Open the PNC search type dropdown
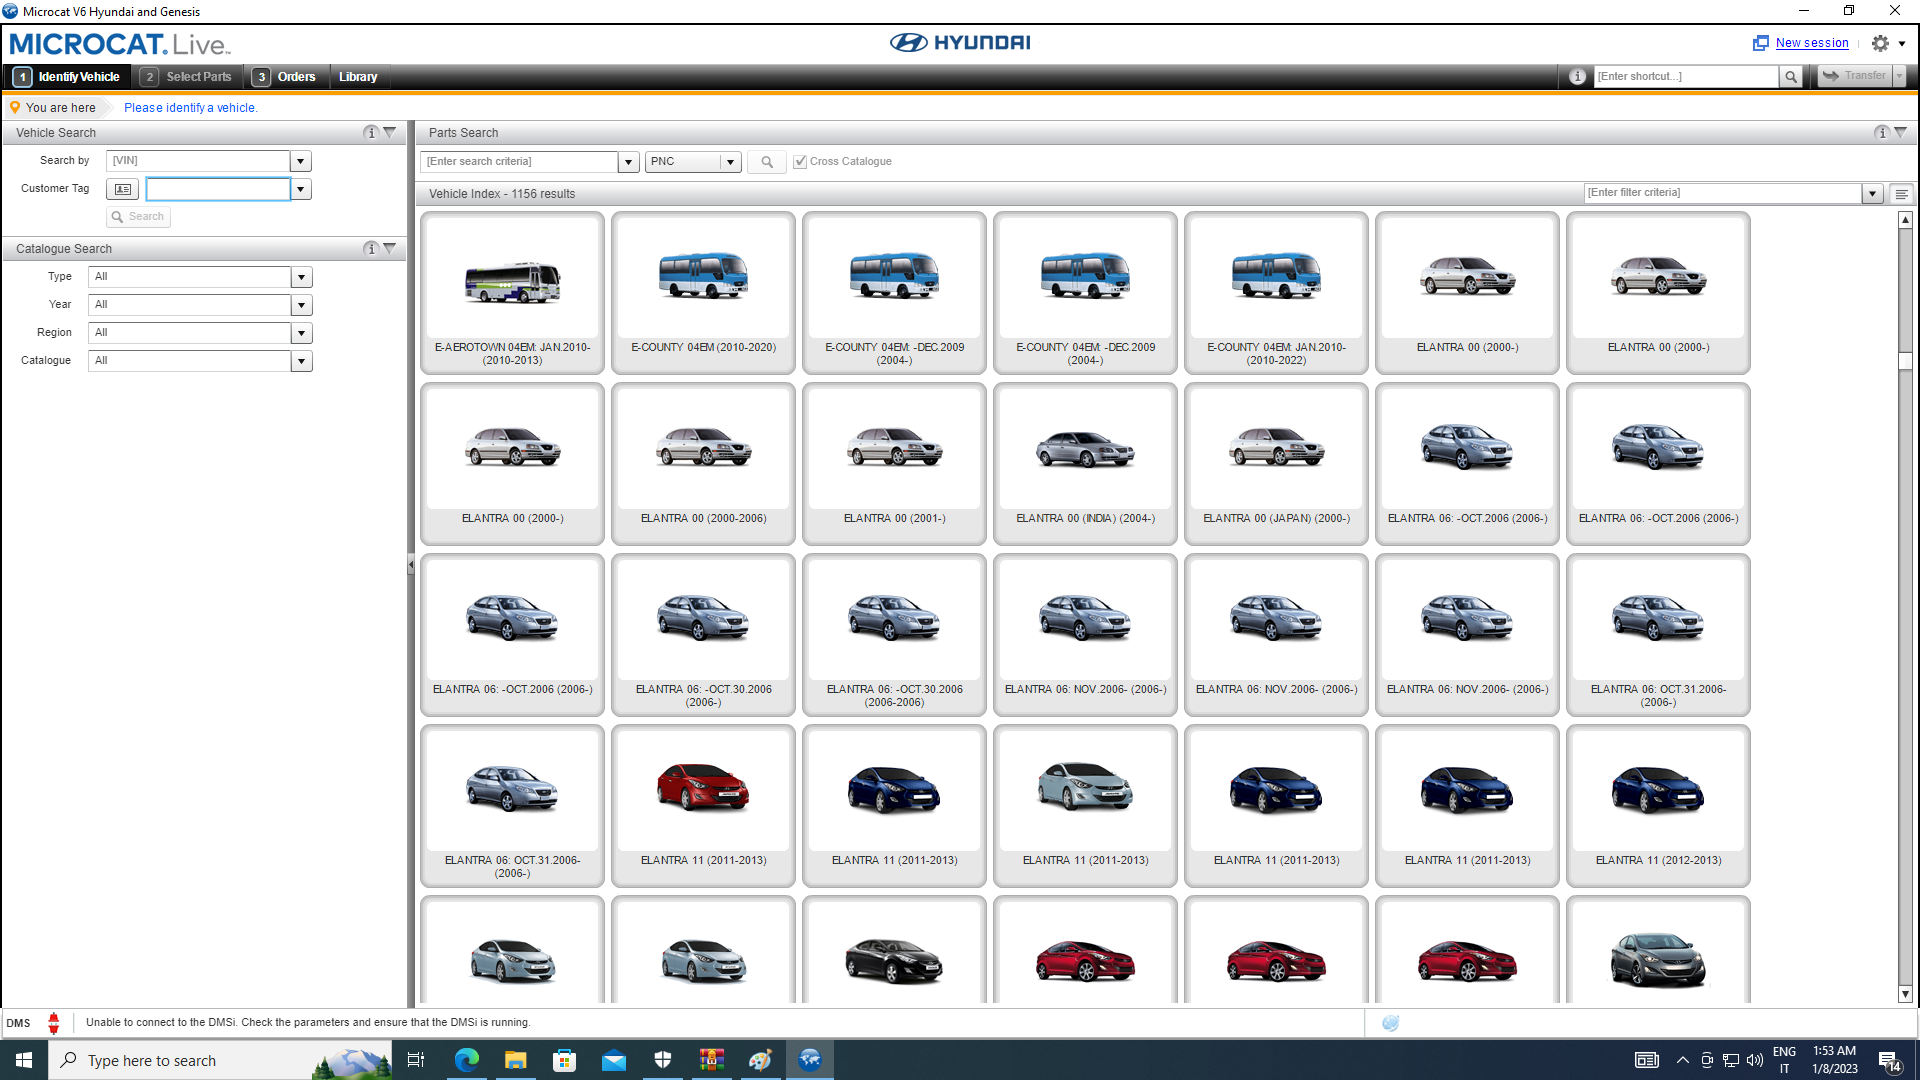The height and width of the screenshot is (1080, 1920). [731, 162]
